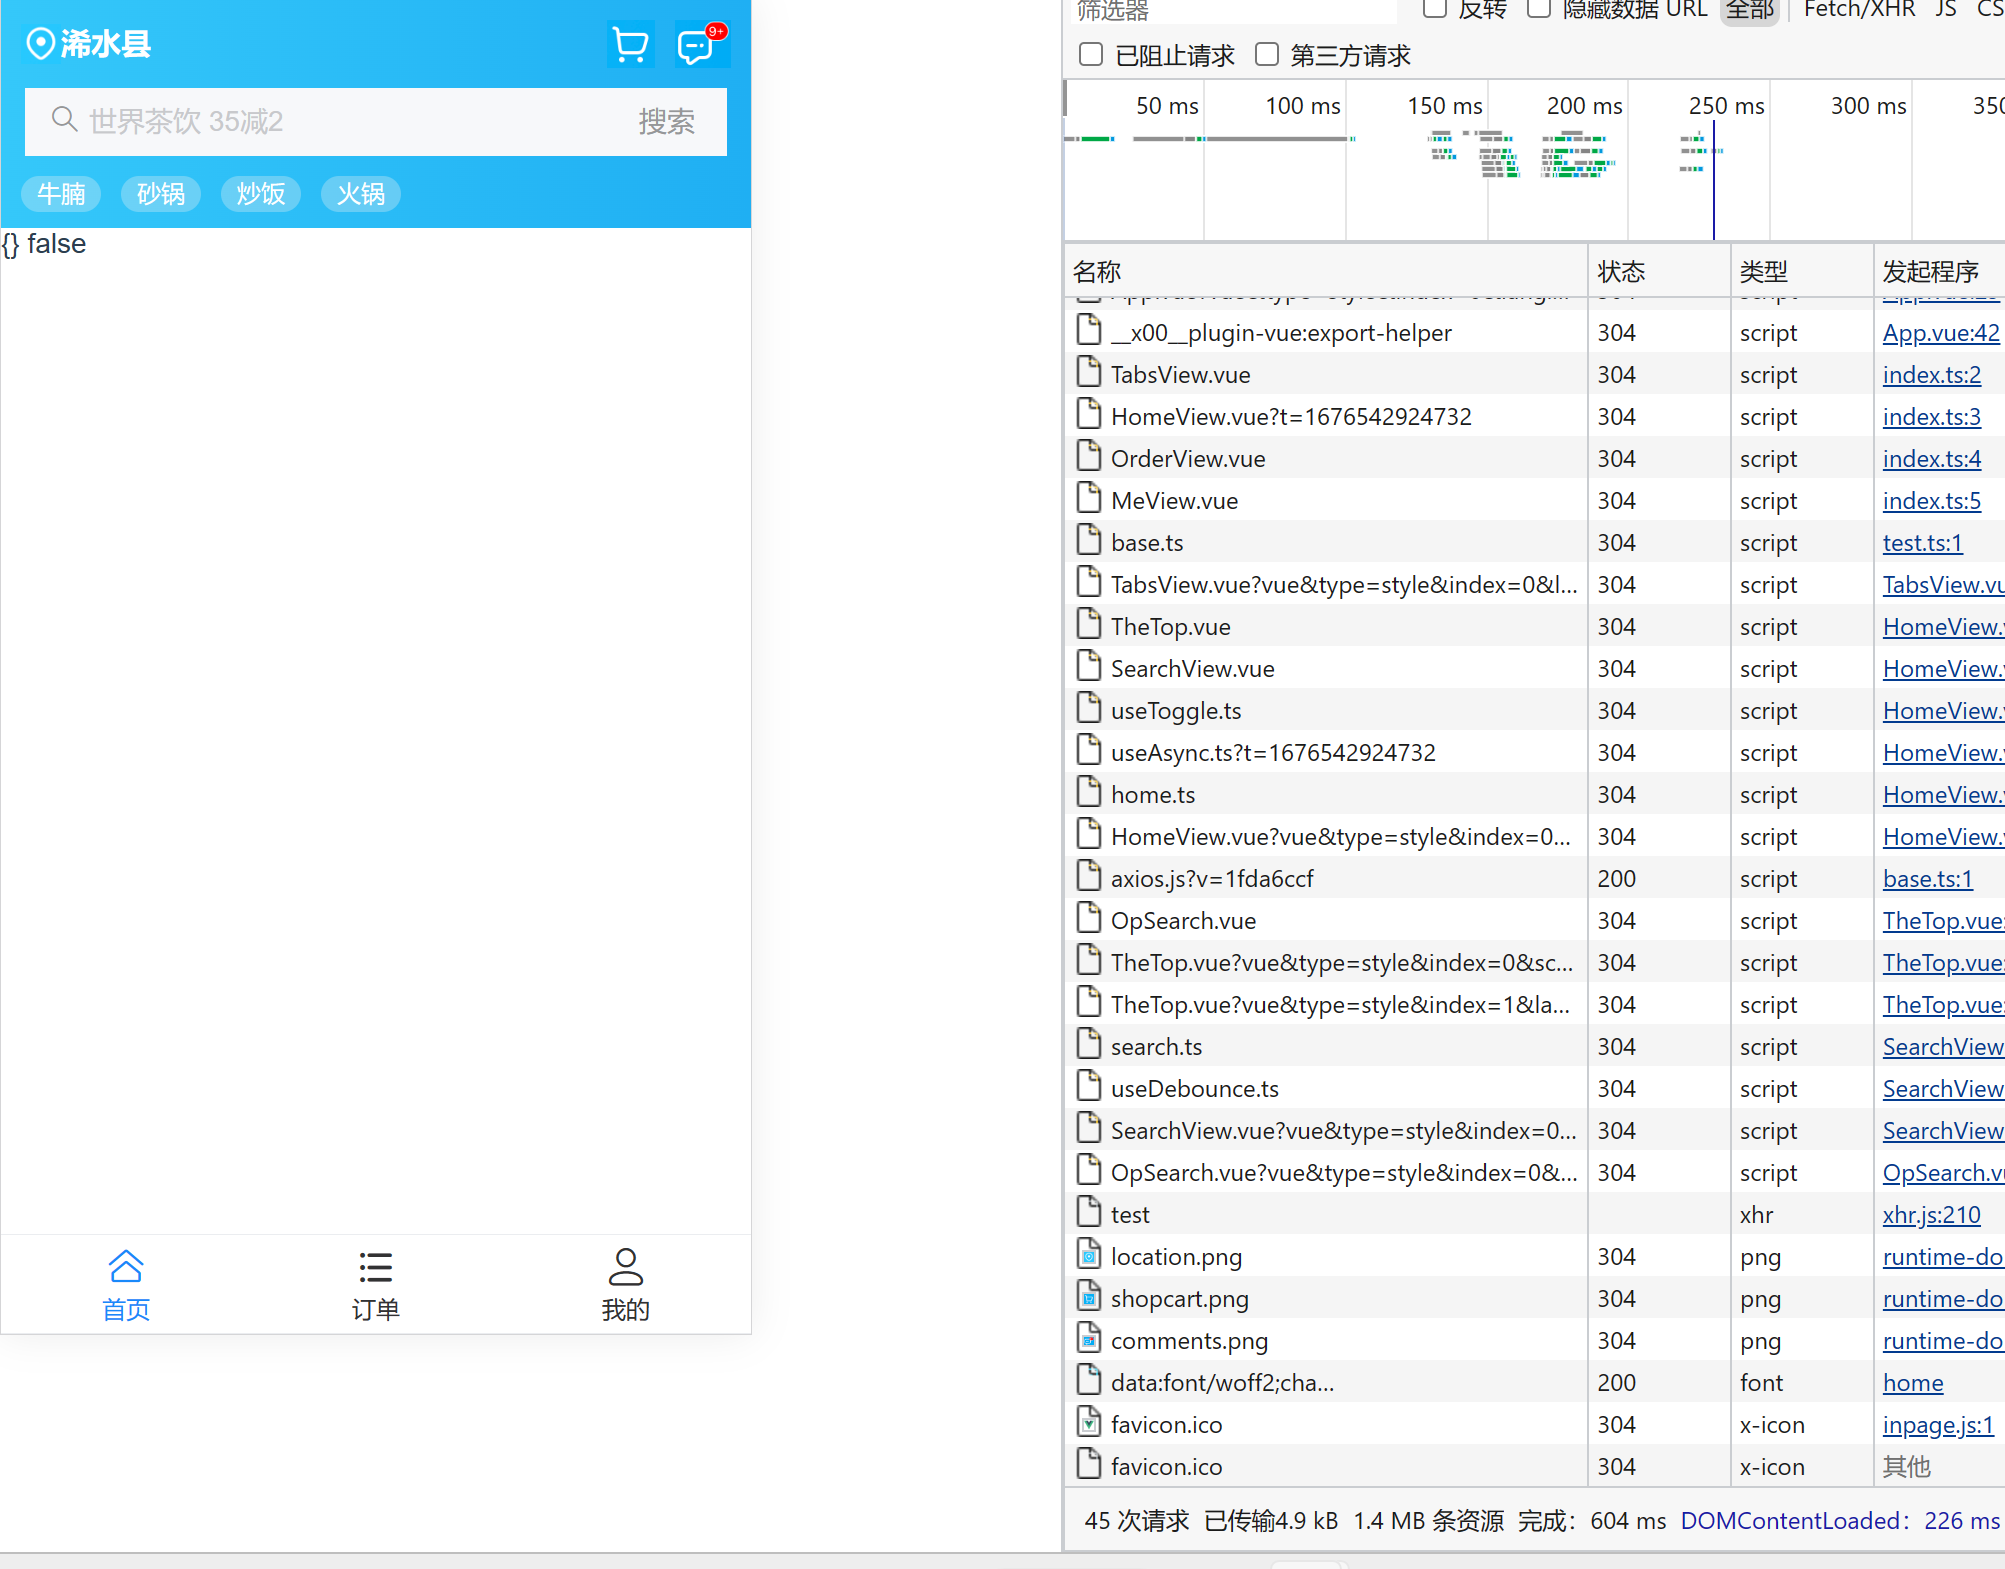
Task: Filter by Fetch/XHR requests
Action: click(x=1859, y=10)
